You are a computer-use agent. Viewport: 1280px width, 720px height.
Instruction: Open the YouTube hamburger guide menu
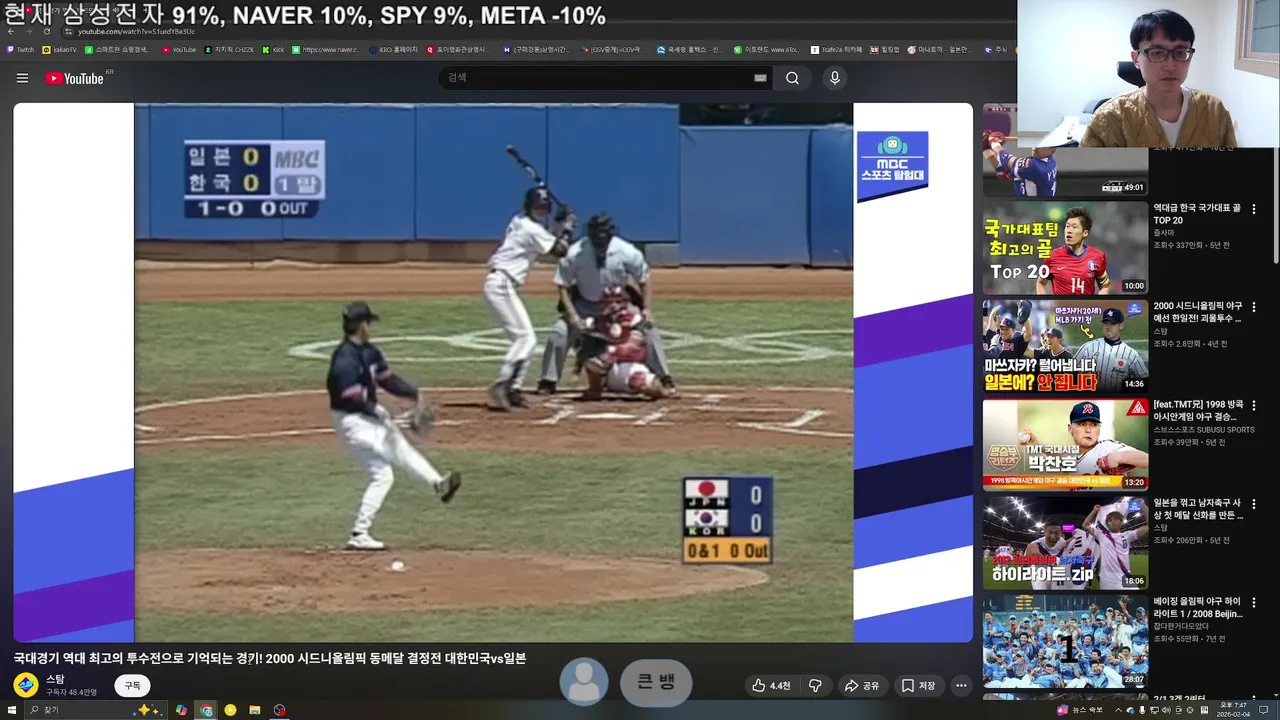pos(22,78)
